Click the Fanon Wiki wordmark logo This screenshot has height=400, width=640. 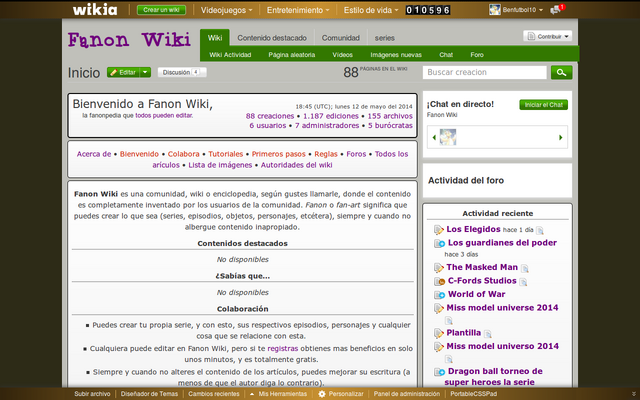(x=129, y=40)
